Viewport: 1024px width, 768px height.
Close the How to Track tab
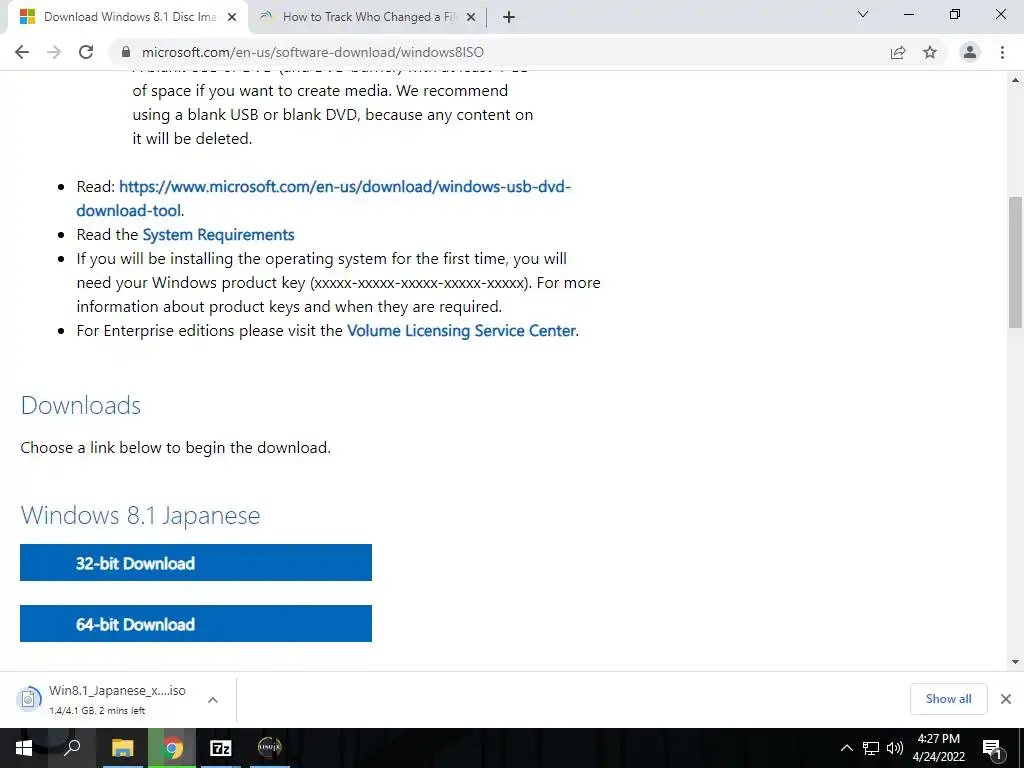471,18
